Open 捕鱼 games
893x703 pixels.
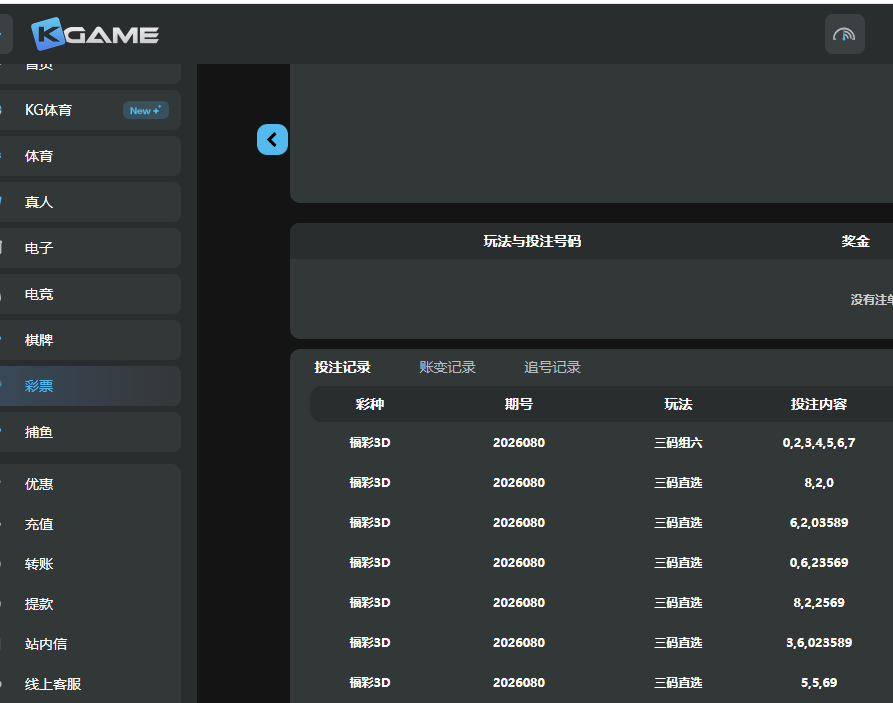[39, 432]
